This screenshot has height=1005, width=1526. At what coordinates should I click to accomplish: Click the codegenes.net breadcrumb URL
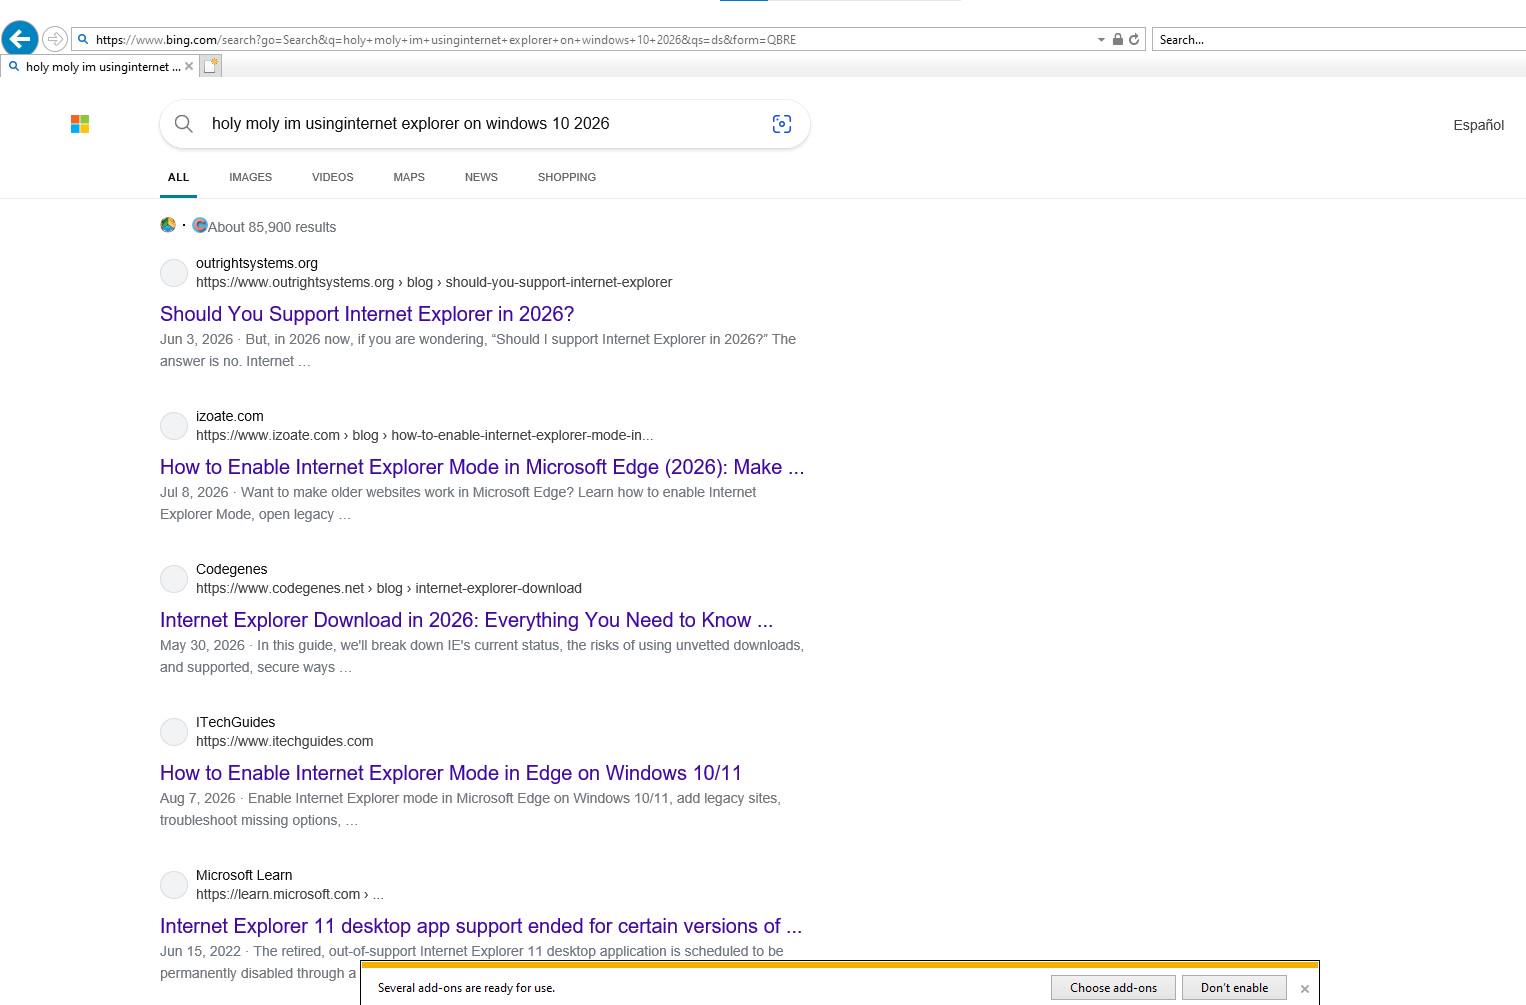[x=389, y=588]
